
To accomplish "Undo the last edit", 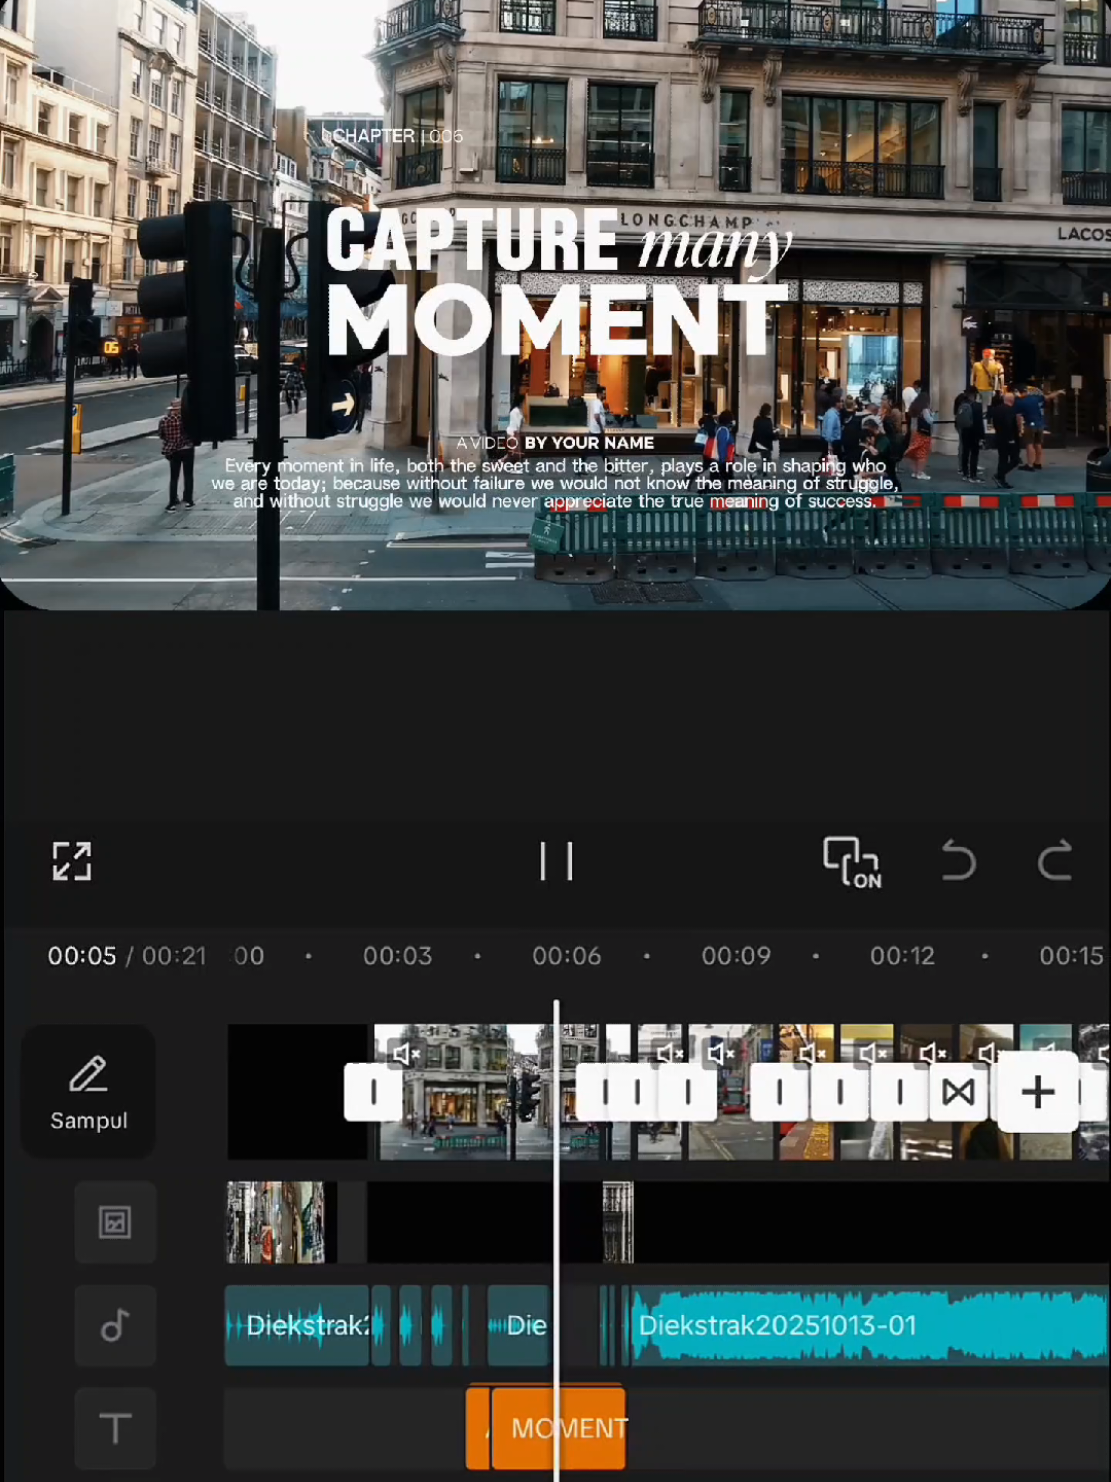I will click(957, 861).
